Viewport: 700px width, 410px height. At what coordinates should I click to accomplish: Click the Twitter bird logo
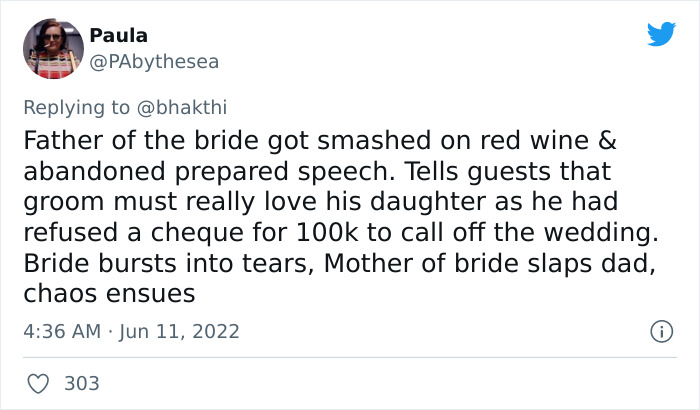661,34
